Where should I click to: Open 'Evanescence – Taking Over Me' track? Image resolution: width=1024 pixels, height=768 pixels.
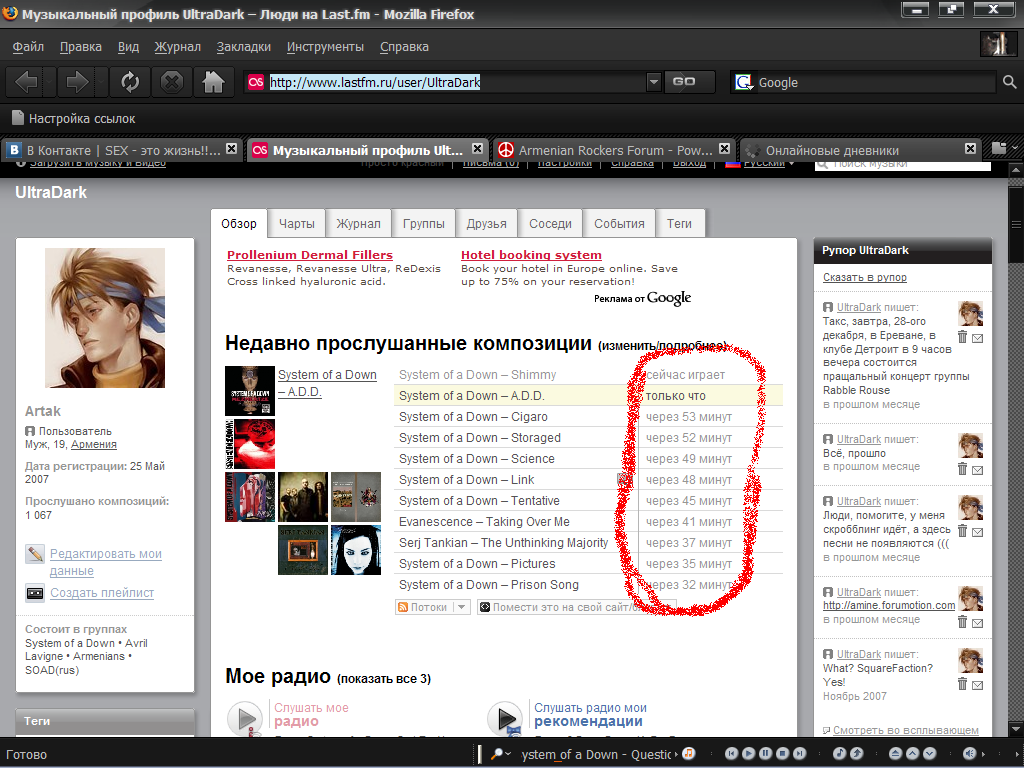pos(484,522)
